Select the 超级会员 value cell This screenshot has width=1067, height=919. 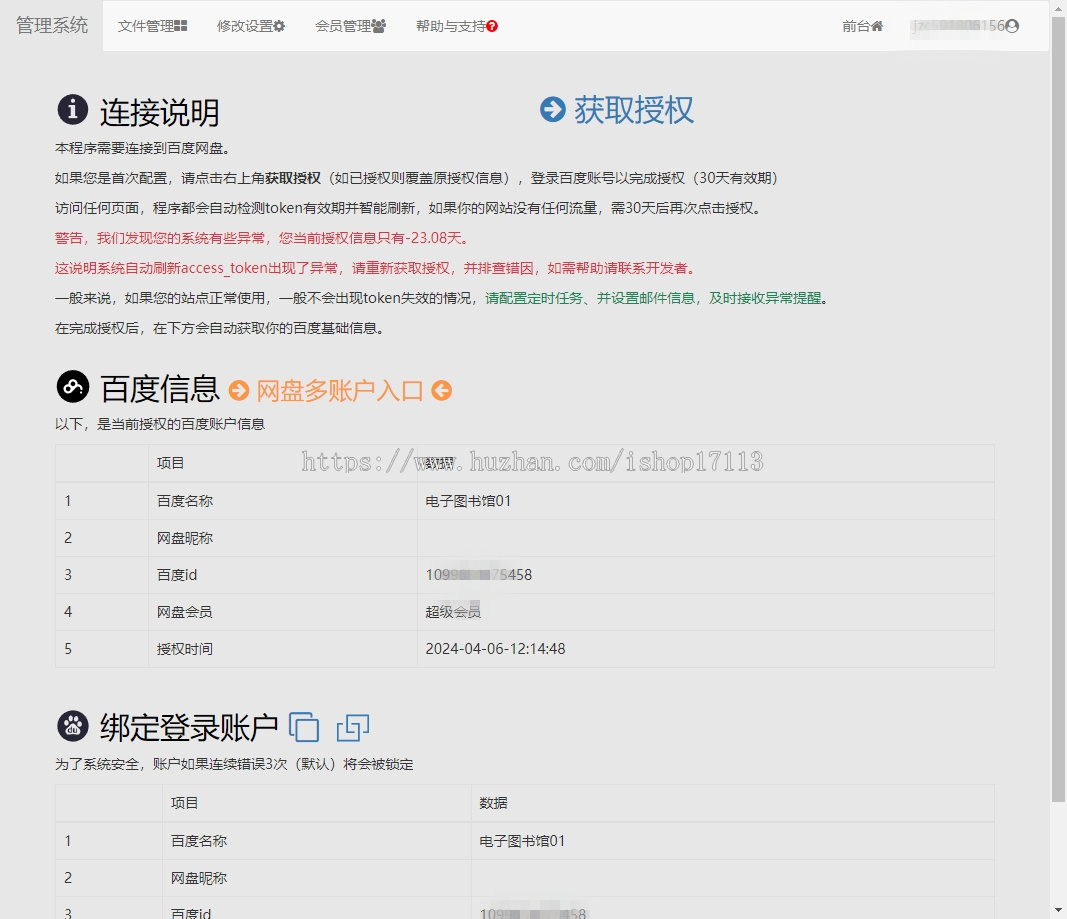point(706,612)
